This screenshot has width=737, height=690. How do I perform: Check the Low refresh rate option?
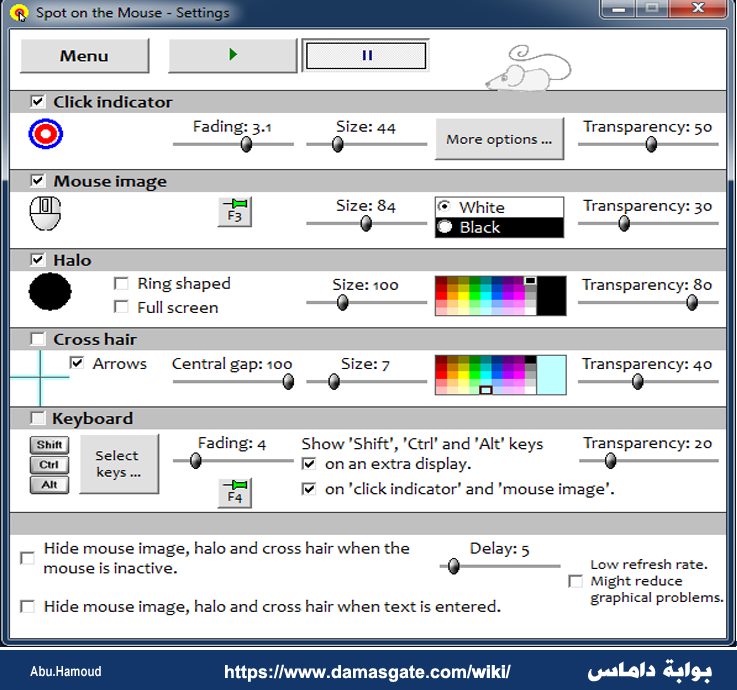575,581
